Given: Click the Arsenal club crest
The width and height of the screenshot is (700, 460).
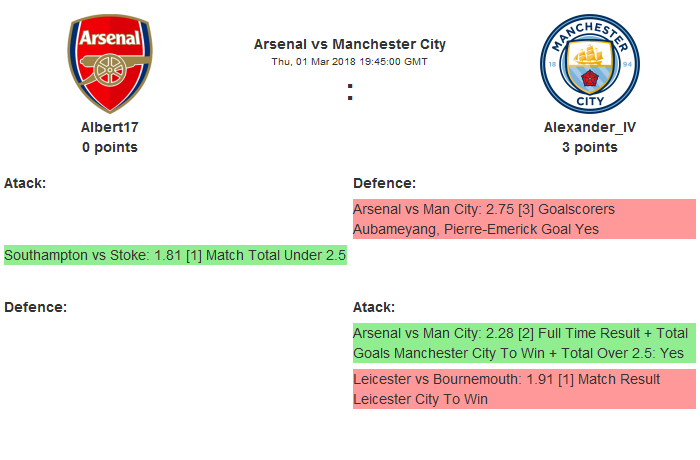Looking at the screenshot, I should 110,64.
